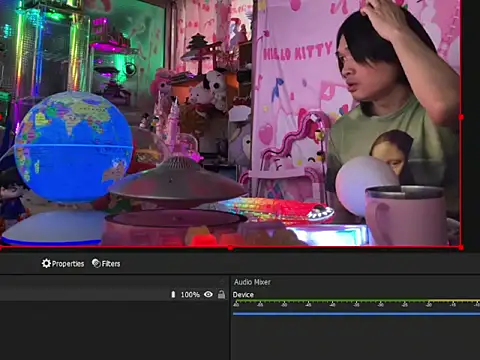Image resolution: width=480 pixels, height=360 pixels.
Task: Grab the bottom-center red resize handle
Action: coord(230,248)
